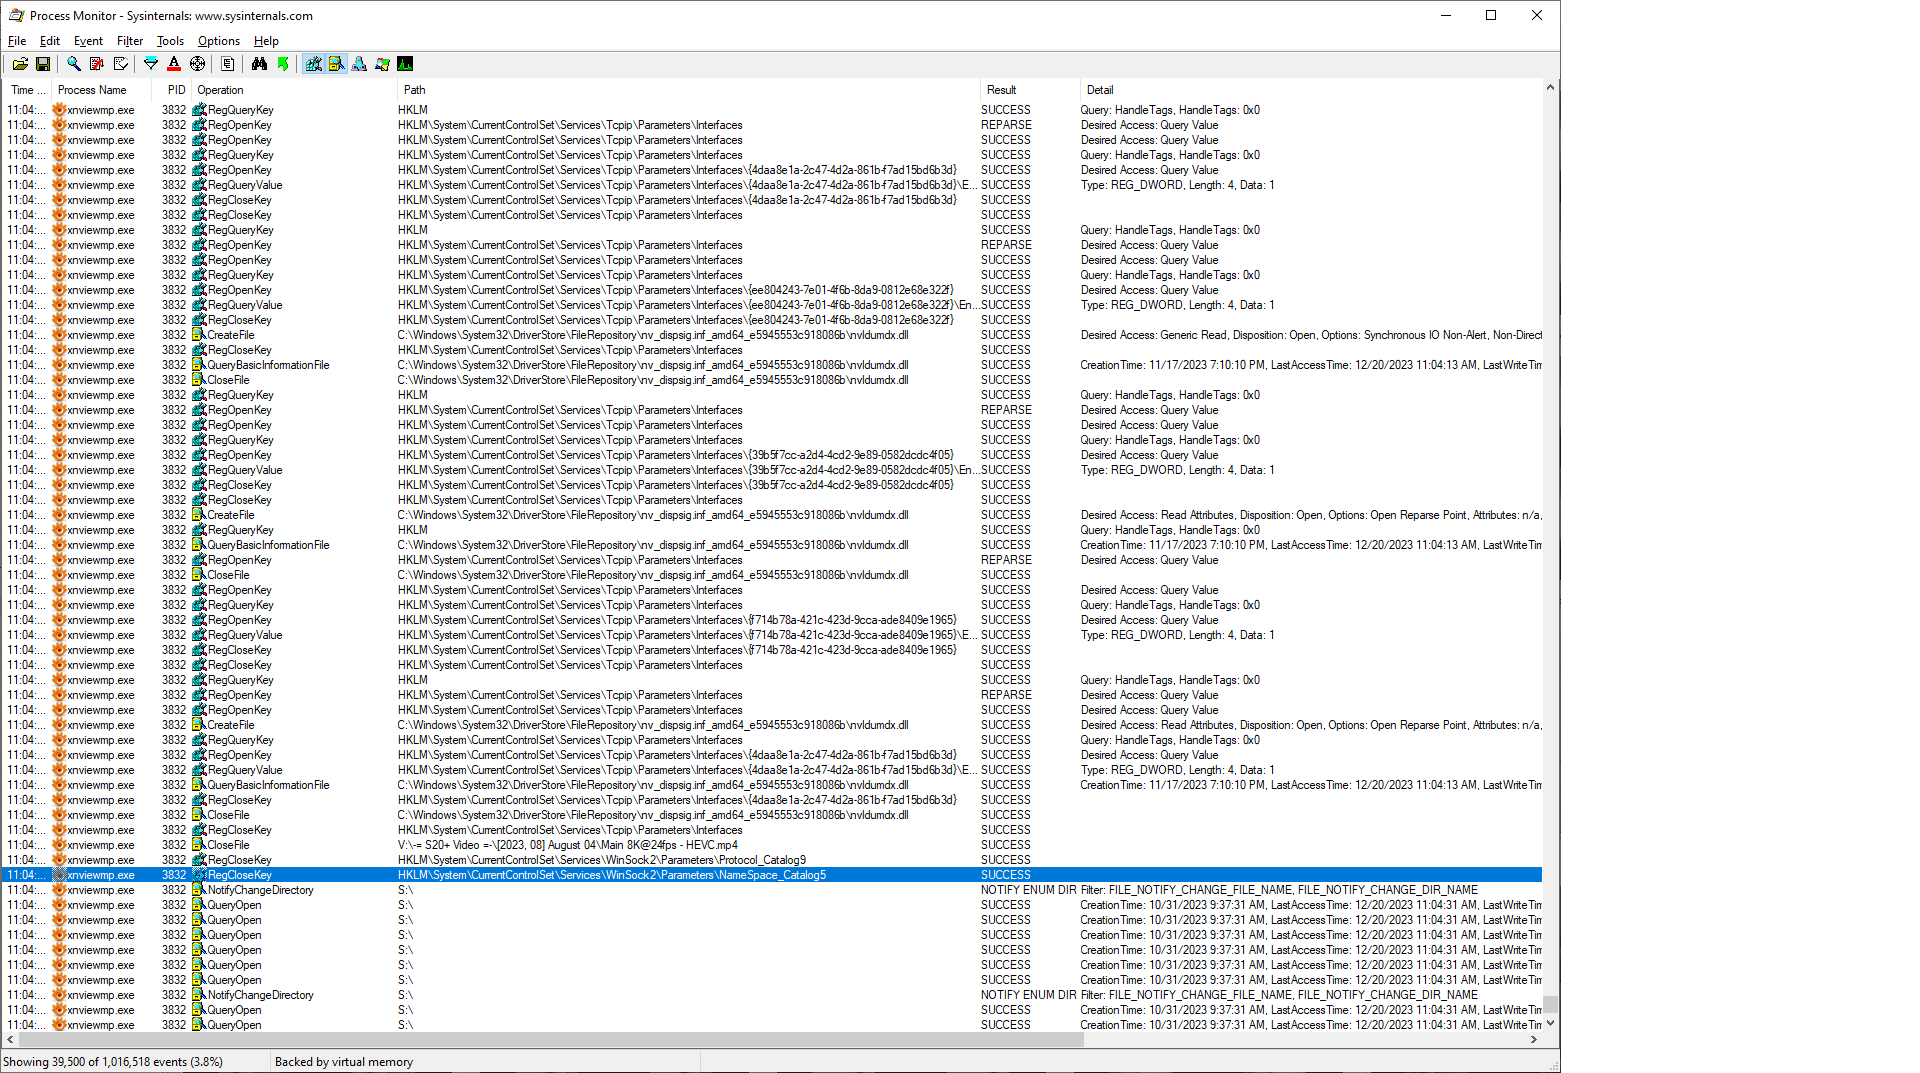
Task: Toggle Show Process and Thread Activity
Action: pyautogui.click(x=382, y=64)
